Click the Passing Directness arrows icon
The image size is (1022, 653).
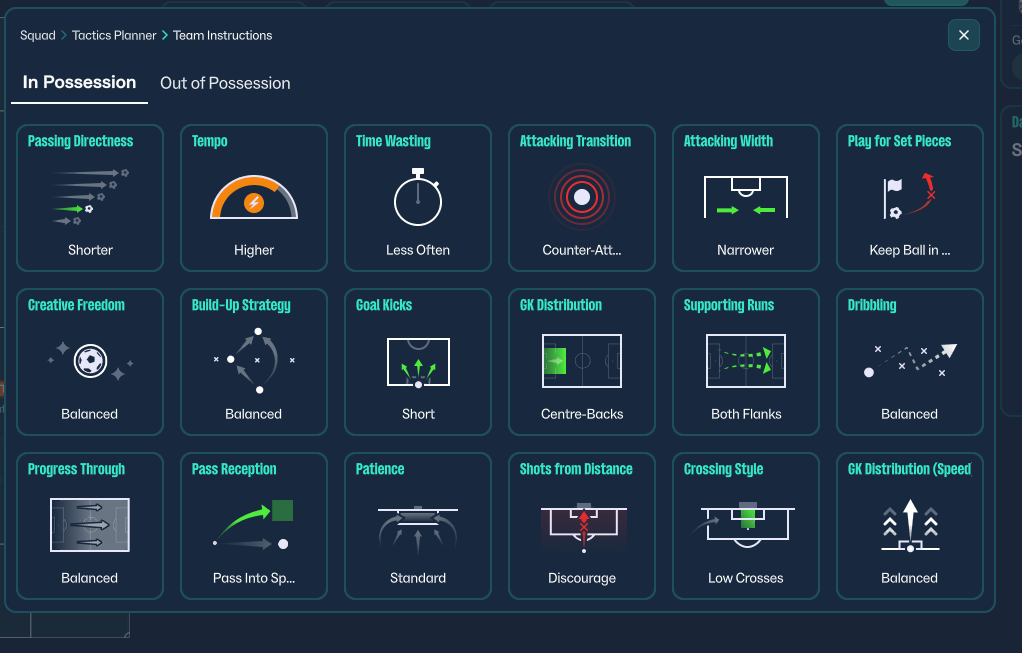tap(90, 196)
